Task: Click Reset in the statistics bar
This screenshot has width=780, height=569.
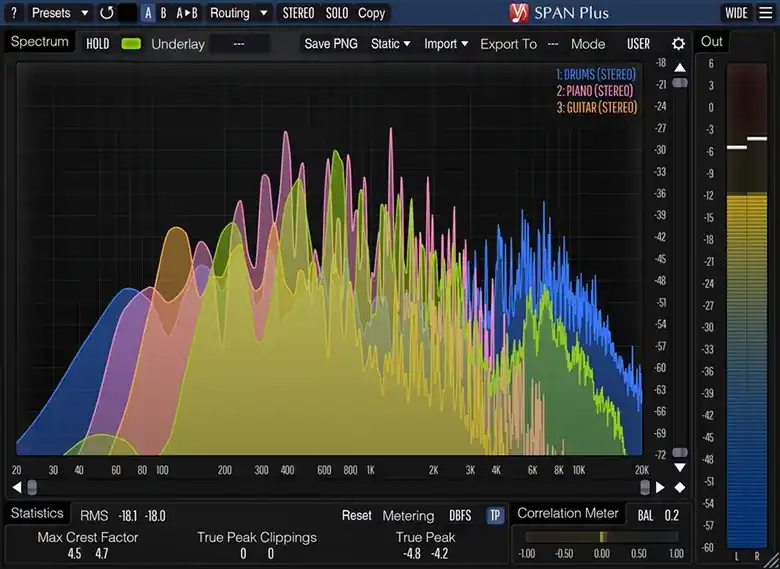Action: [357, 515]
